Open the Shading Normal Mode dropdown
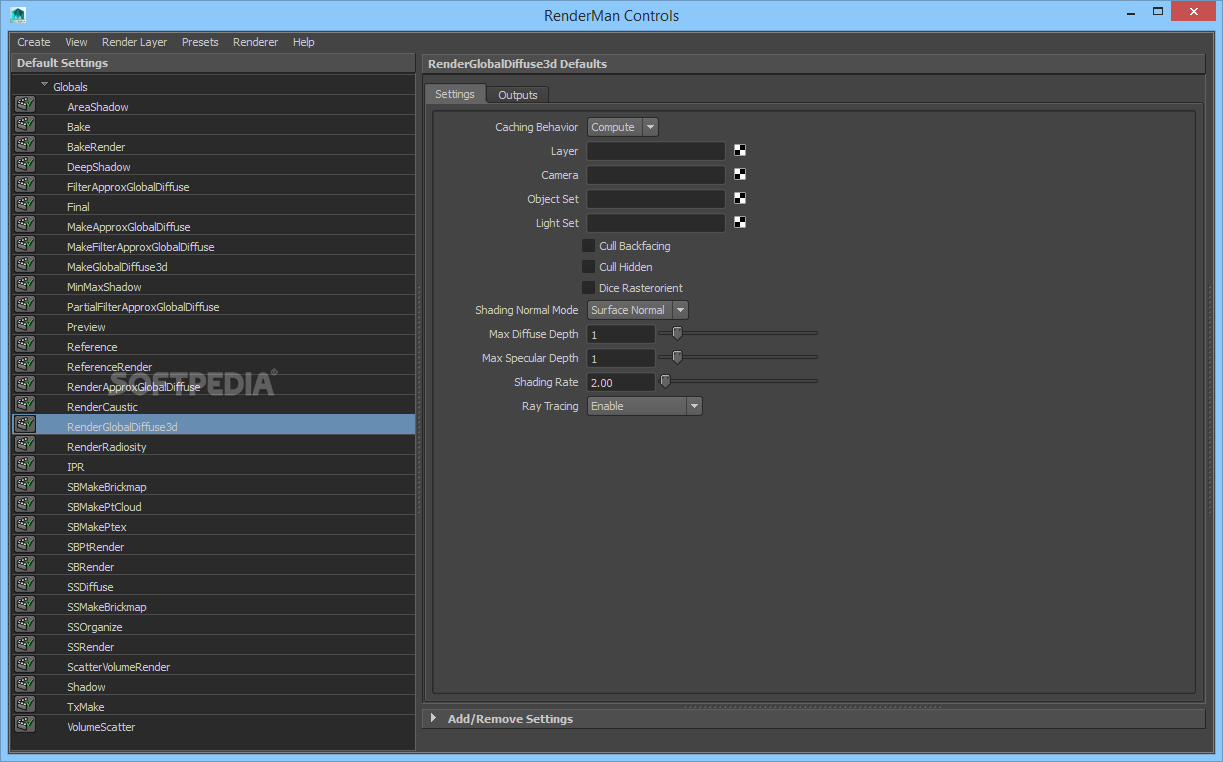The image size is (1223, 762). click(638, 310)
